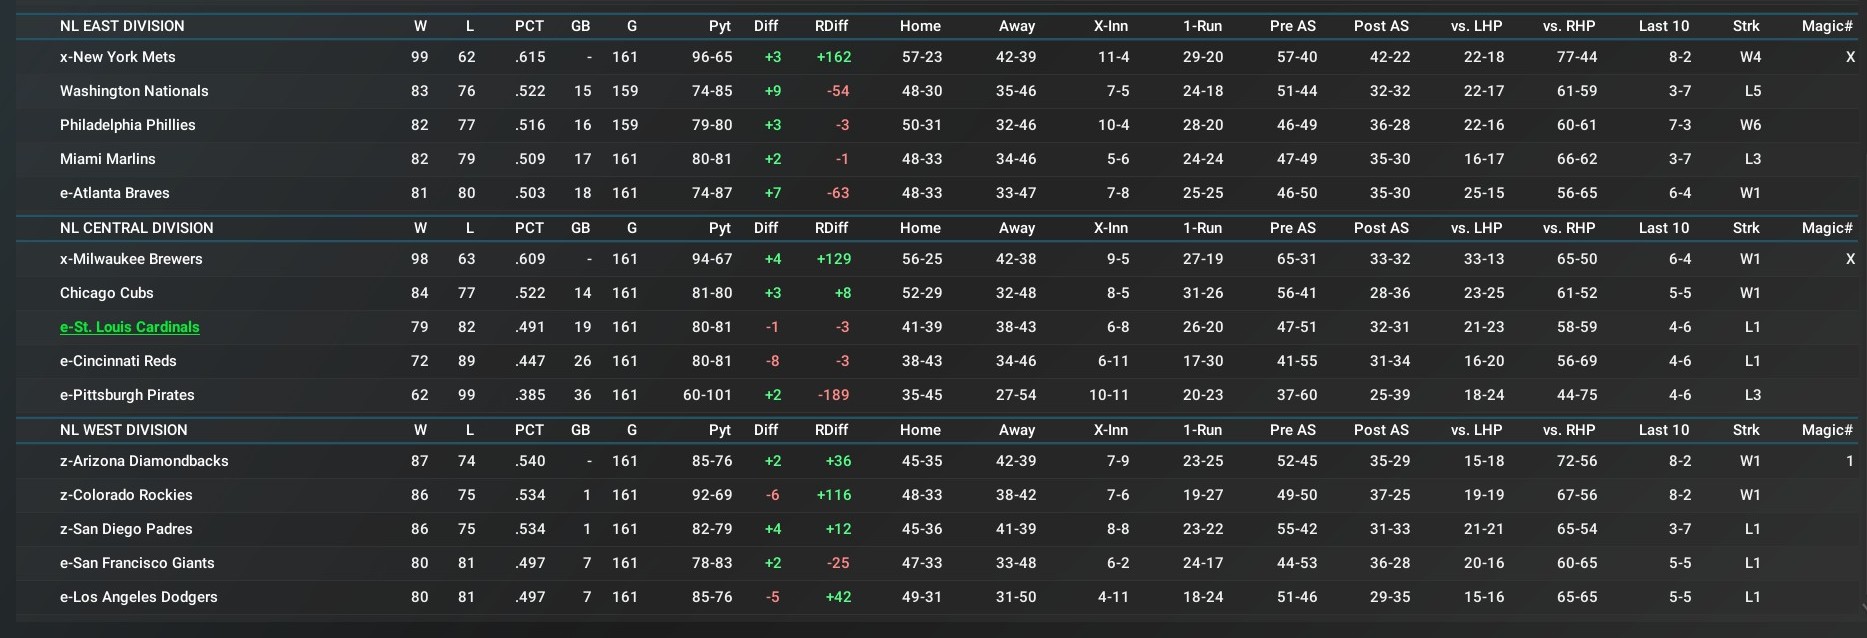The image size is (1867, 638).
Task: Sort NL East Division by PCT column
Action: point(529,26)
